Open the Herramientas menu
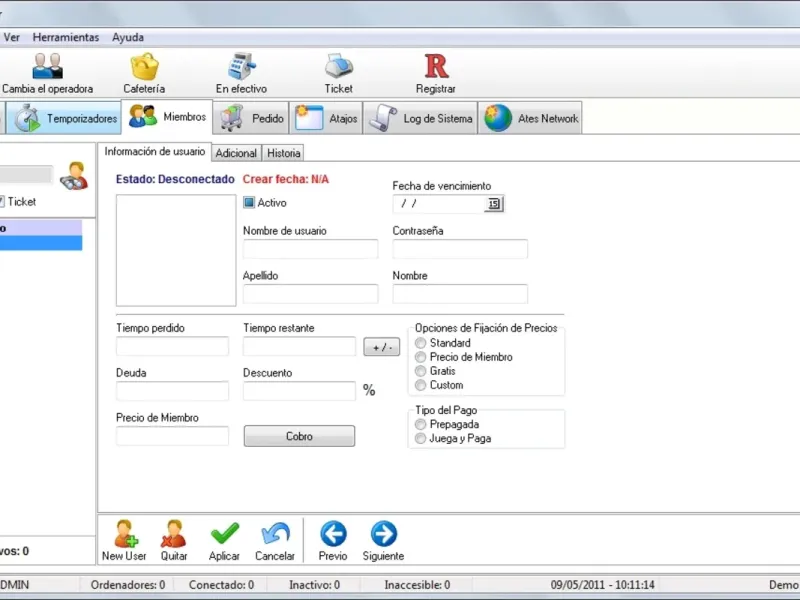Viewport: 800px width, 600px height. [x=66, y=37]
